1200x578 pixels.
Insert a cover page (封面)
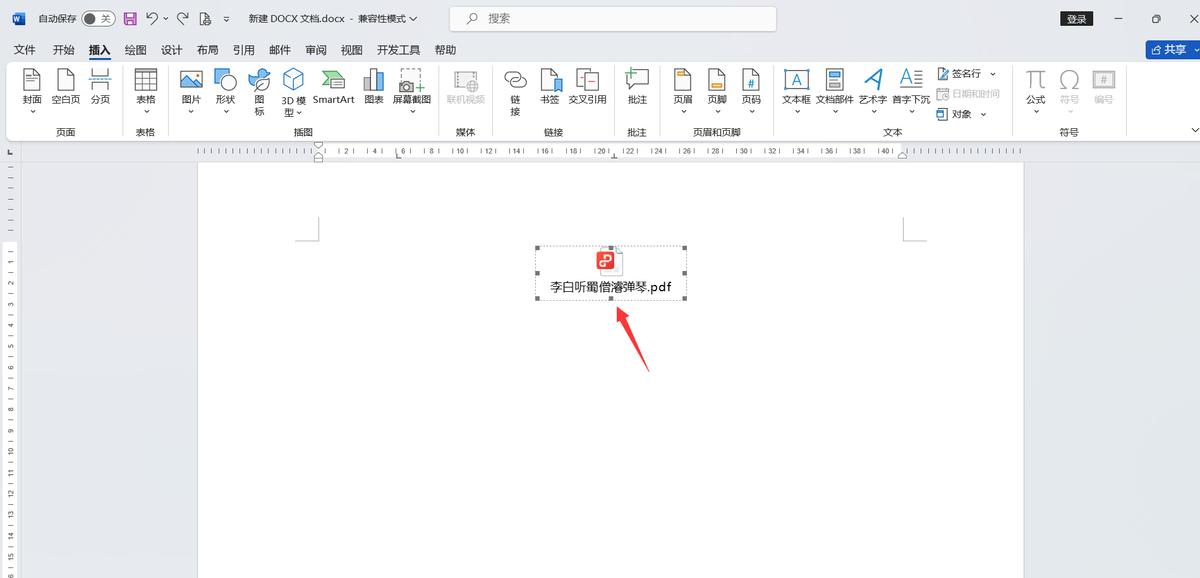(32, 90)
